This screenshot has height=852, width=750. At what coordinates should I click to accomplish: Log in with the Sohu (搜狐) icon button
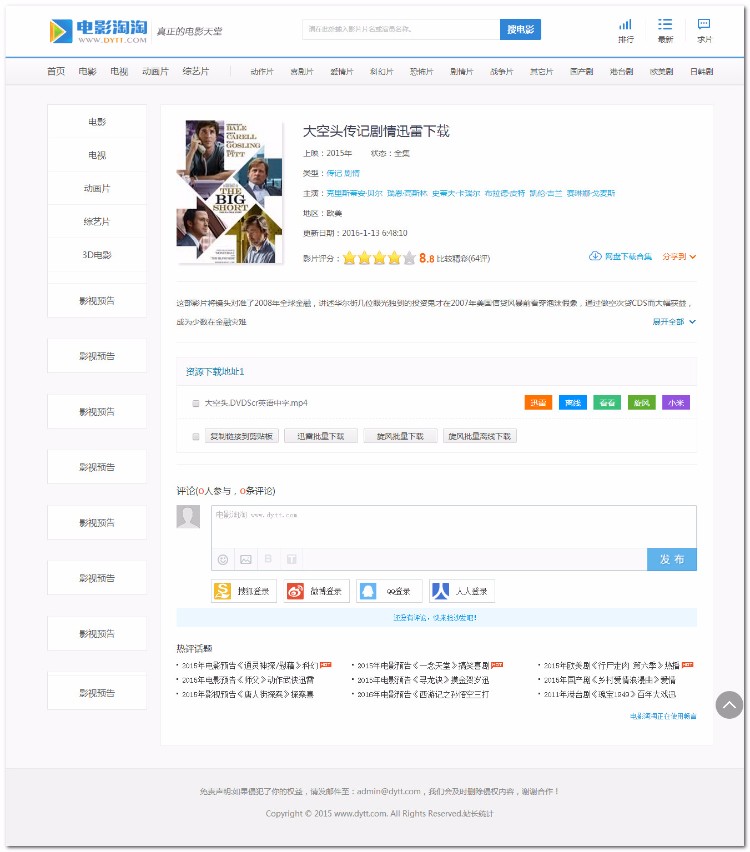(x=244, y=591)
